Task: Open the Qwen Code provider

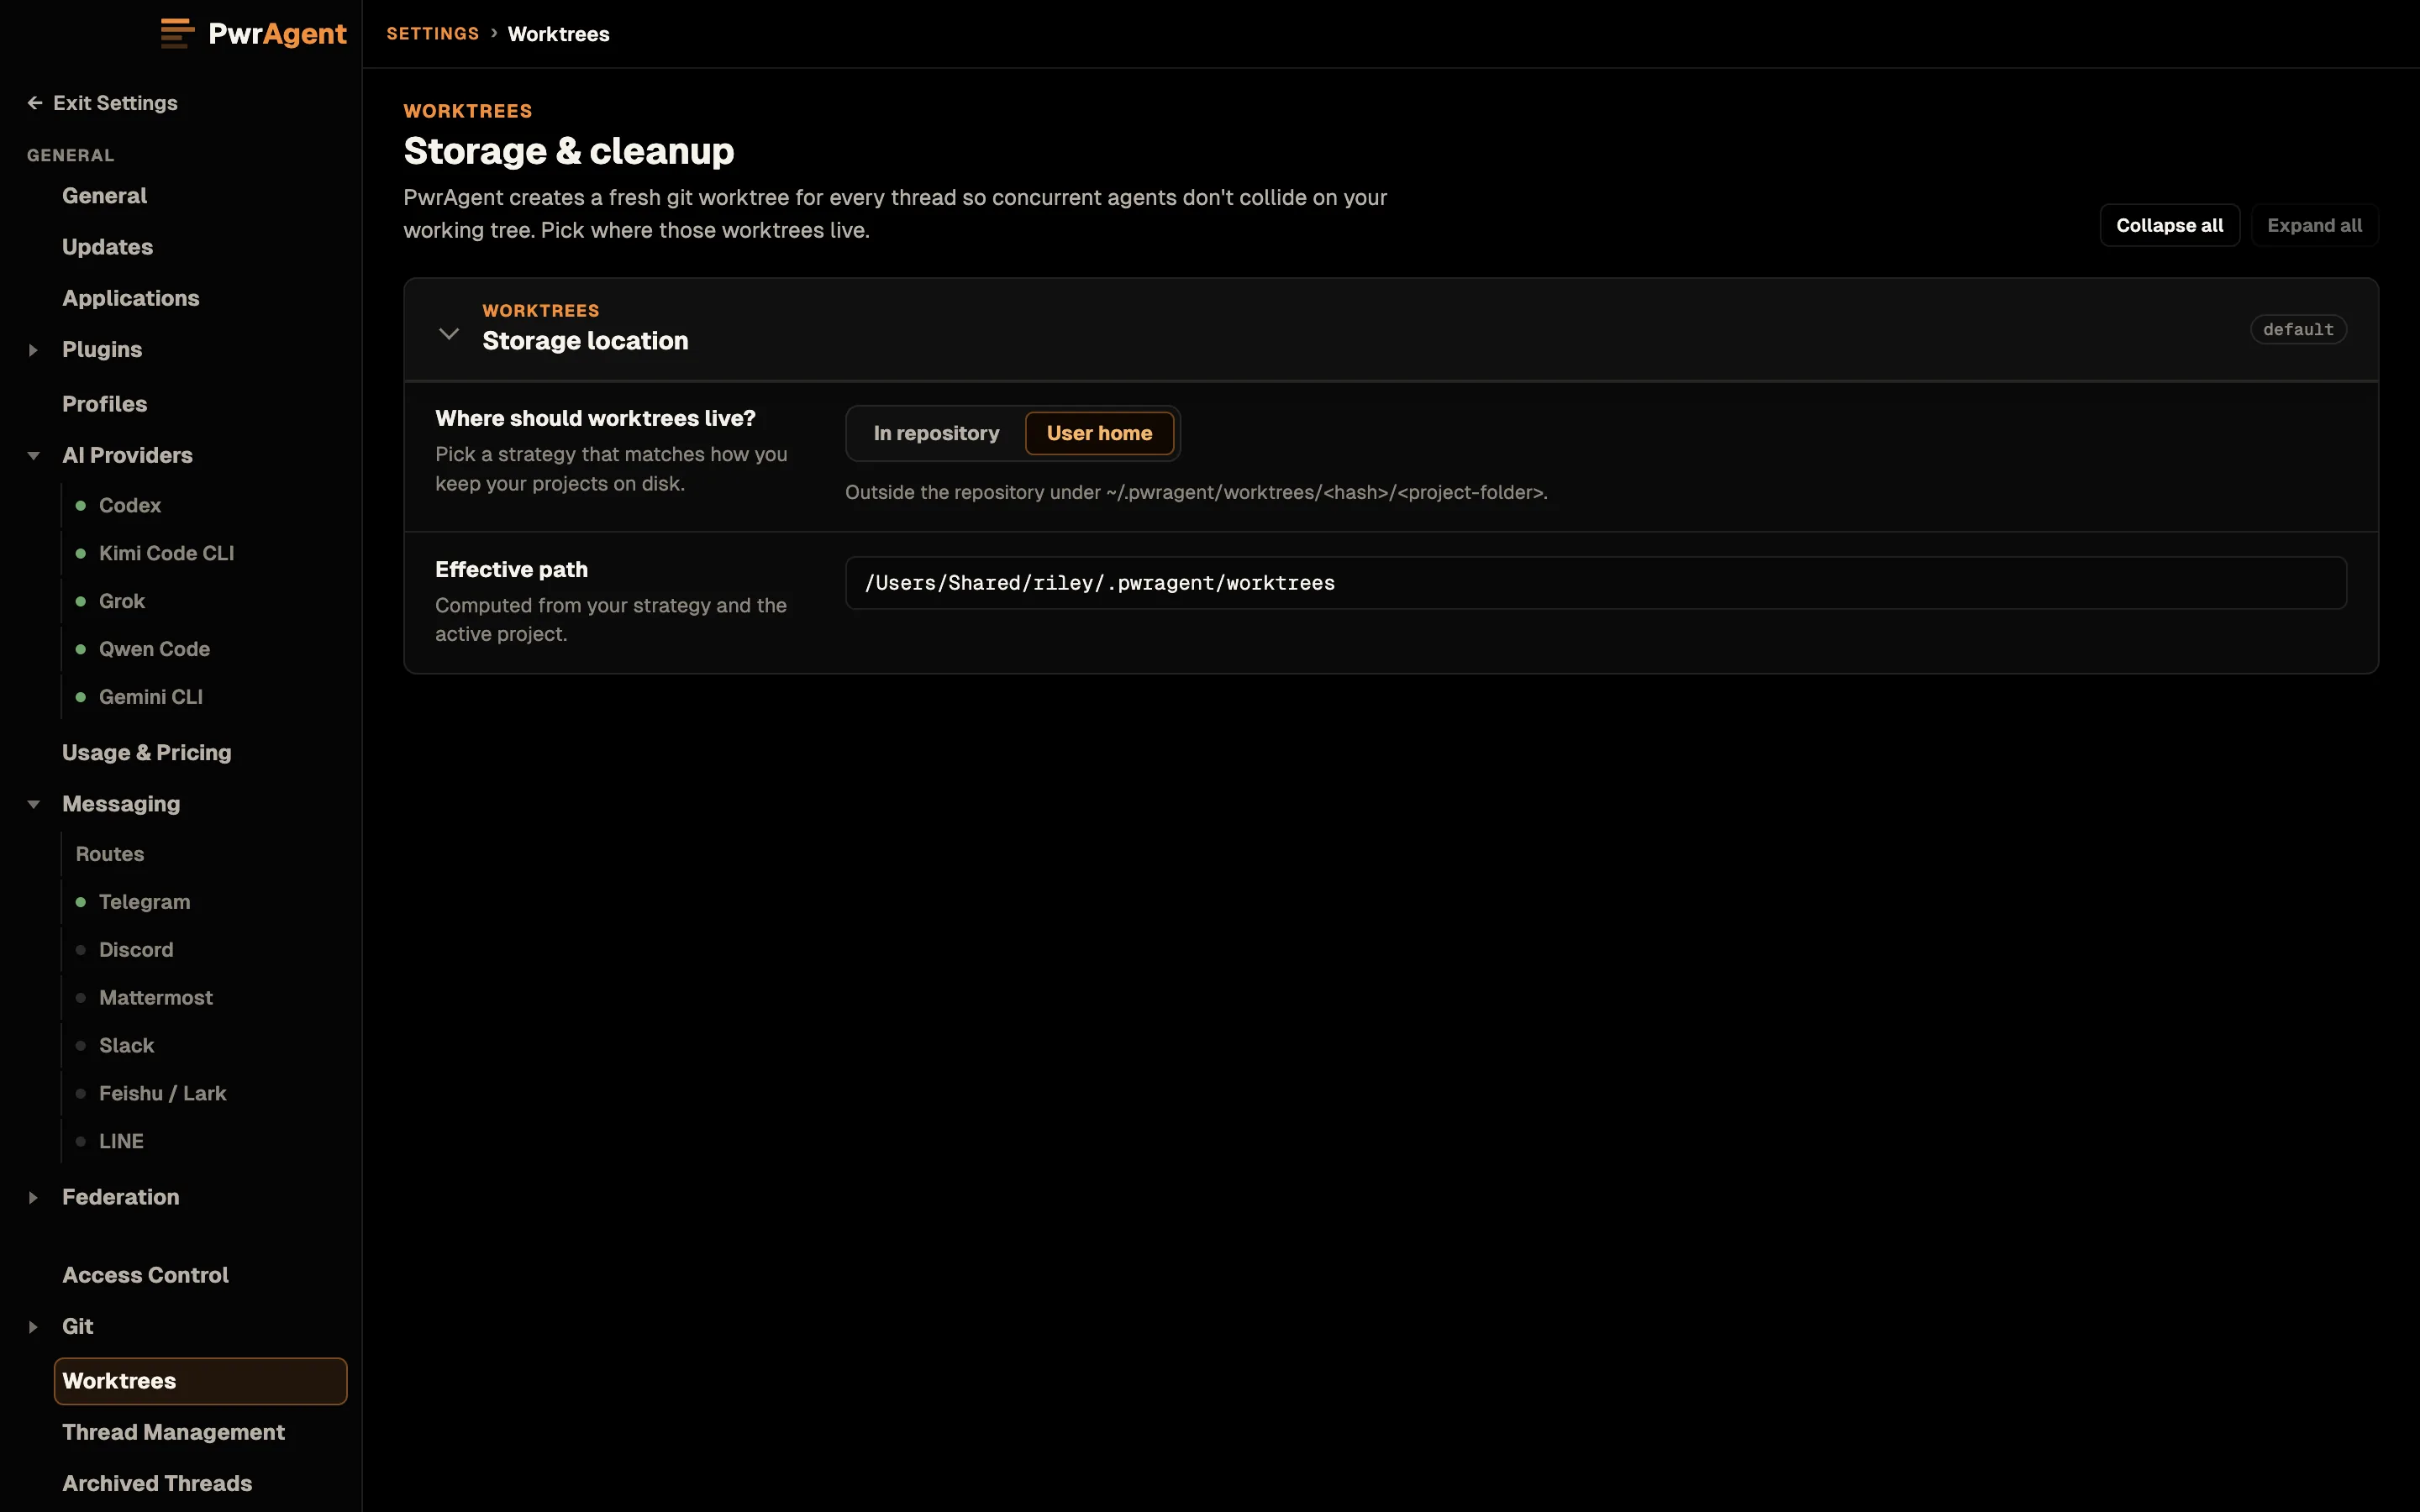Action: click(x=154, y=650)
